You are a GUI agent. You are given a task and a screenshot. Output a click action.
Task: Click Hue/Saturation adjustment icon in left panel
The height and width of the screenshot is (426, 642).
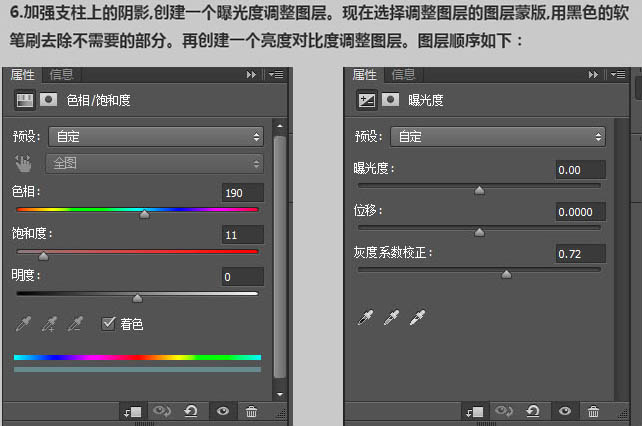[25, 100]
